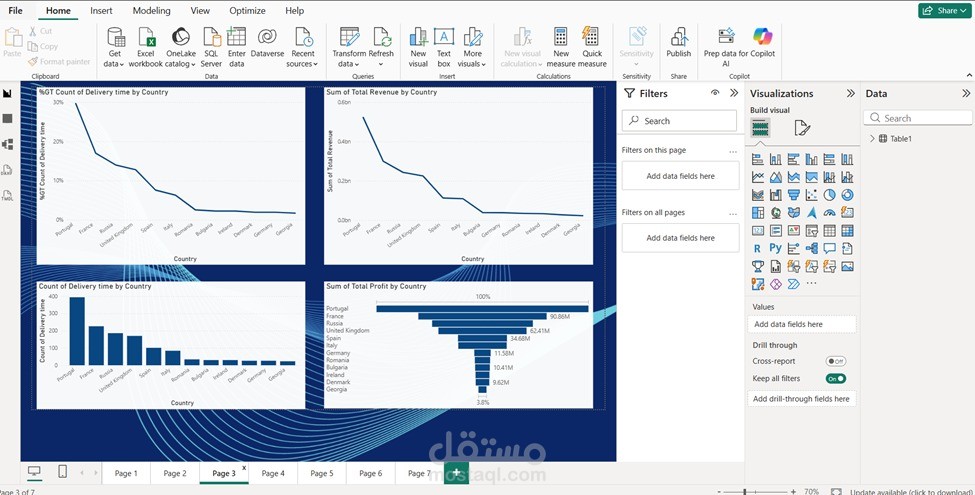Toggle Cross-report drill through switch
975x495 pixels.
coord(836,361)
